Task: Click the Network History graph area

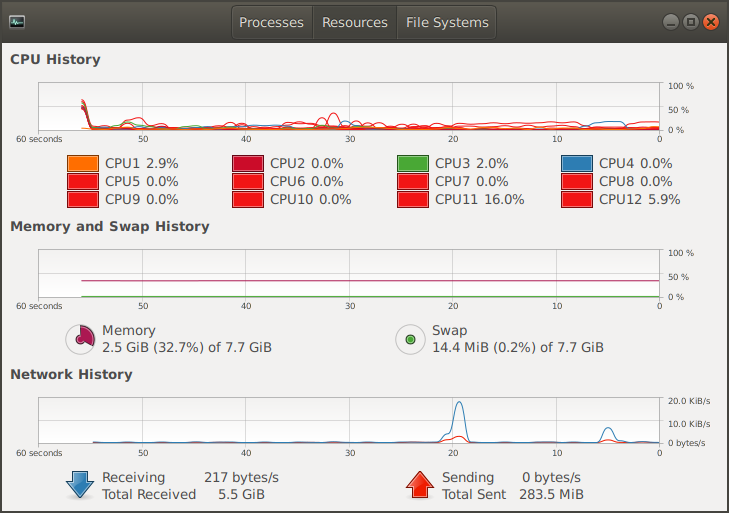Action: pos(349,421)
